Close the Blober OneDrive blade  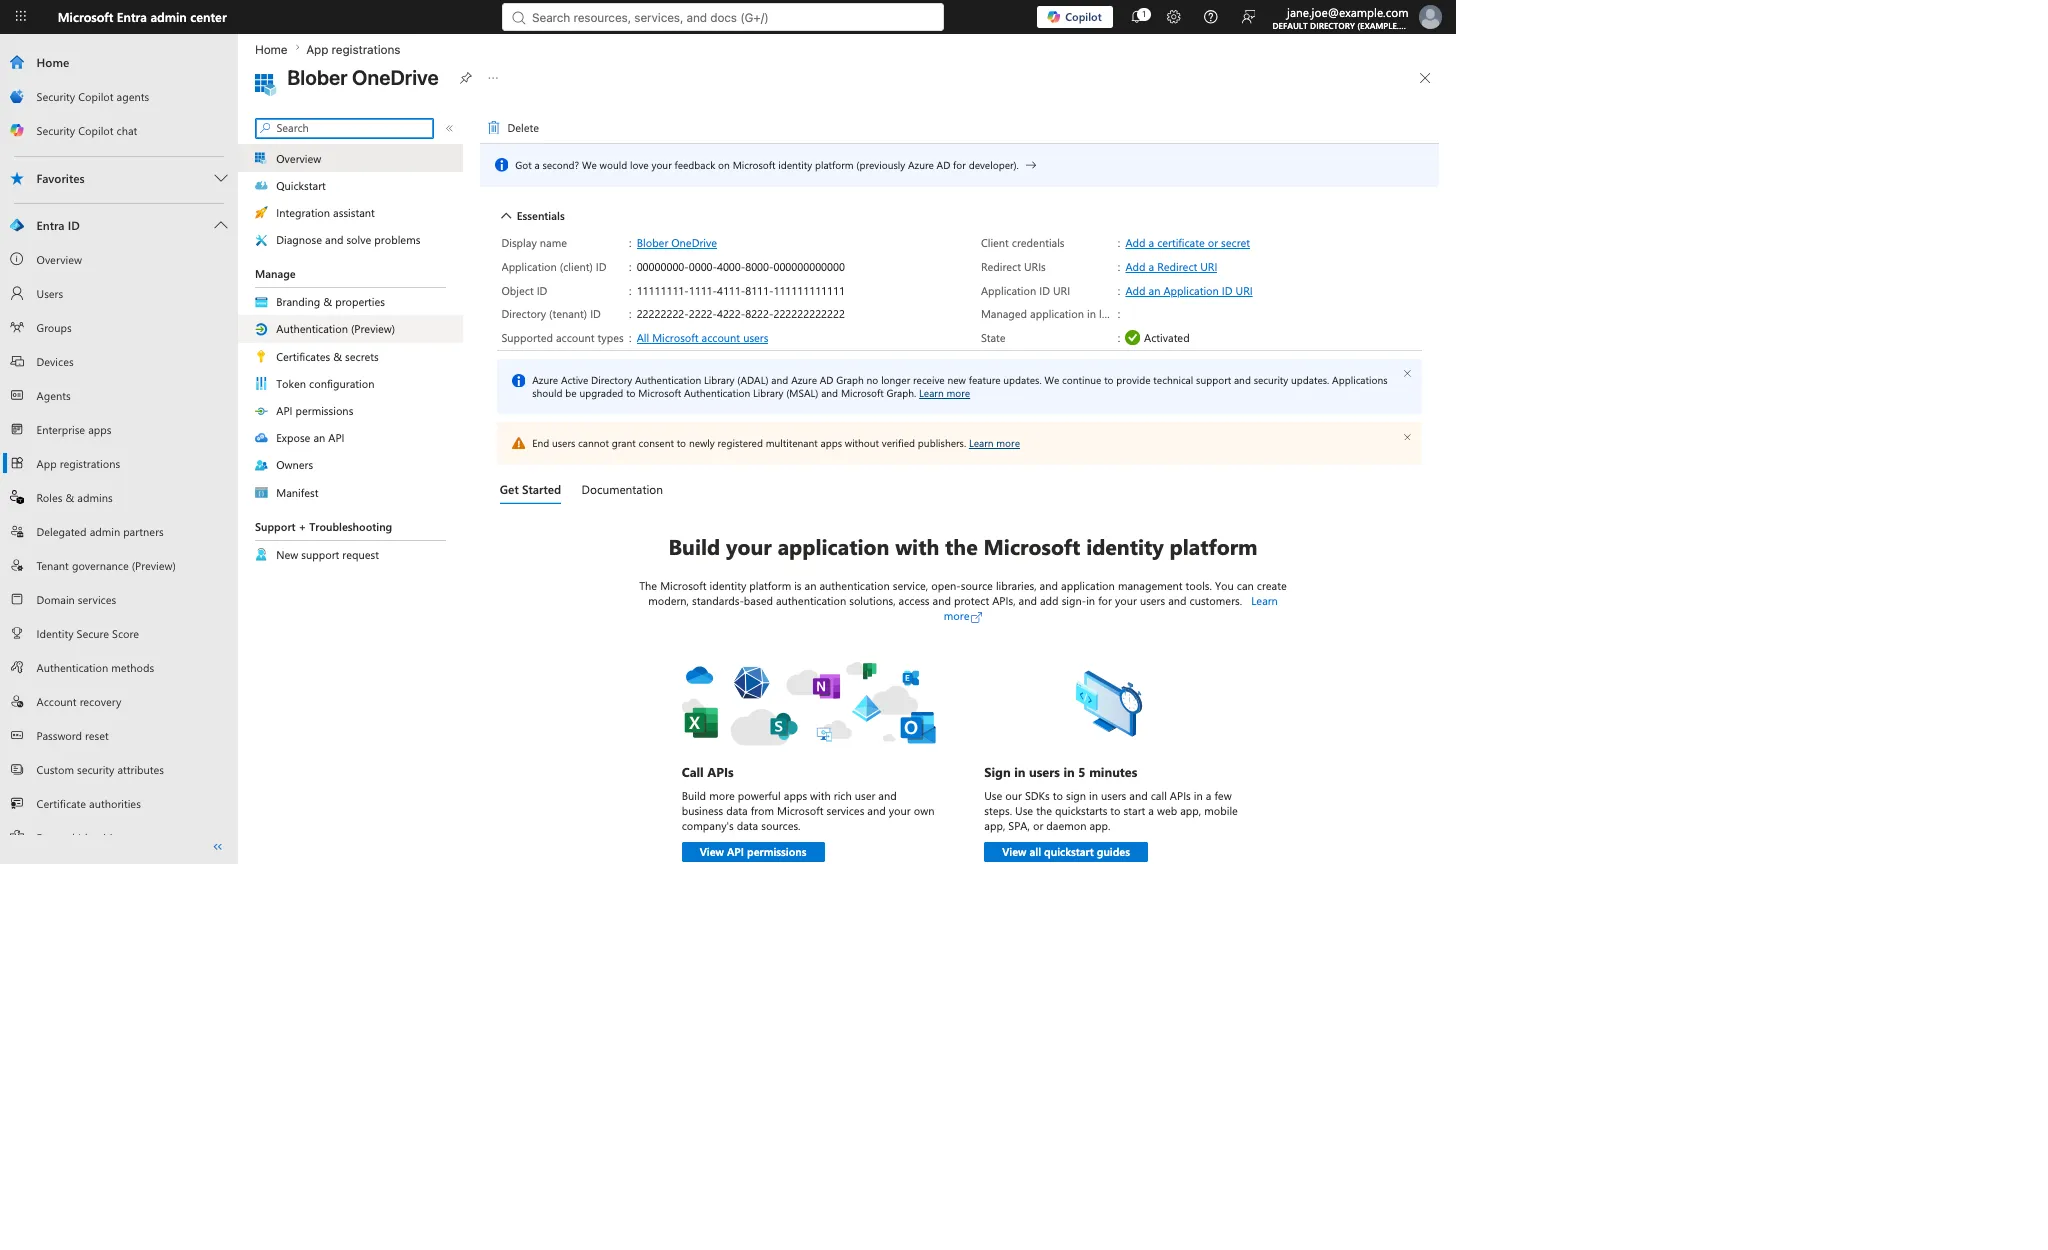coord(1425,78)
